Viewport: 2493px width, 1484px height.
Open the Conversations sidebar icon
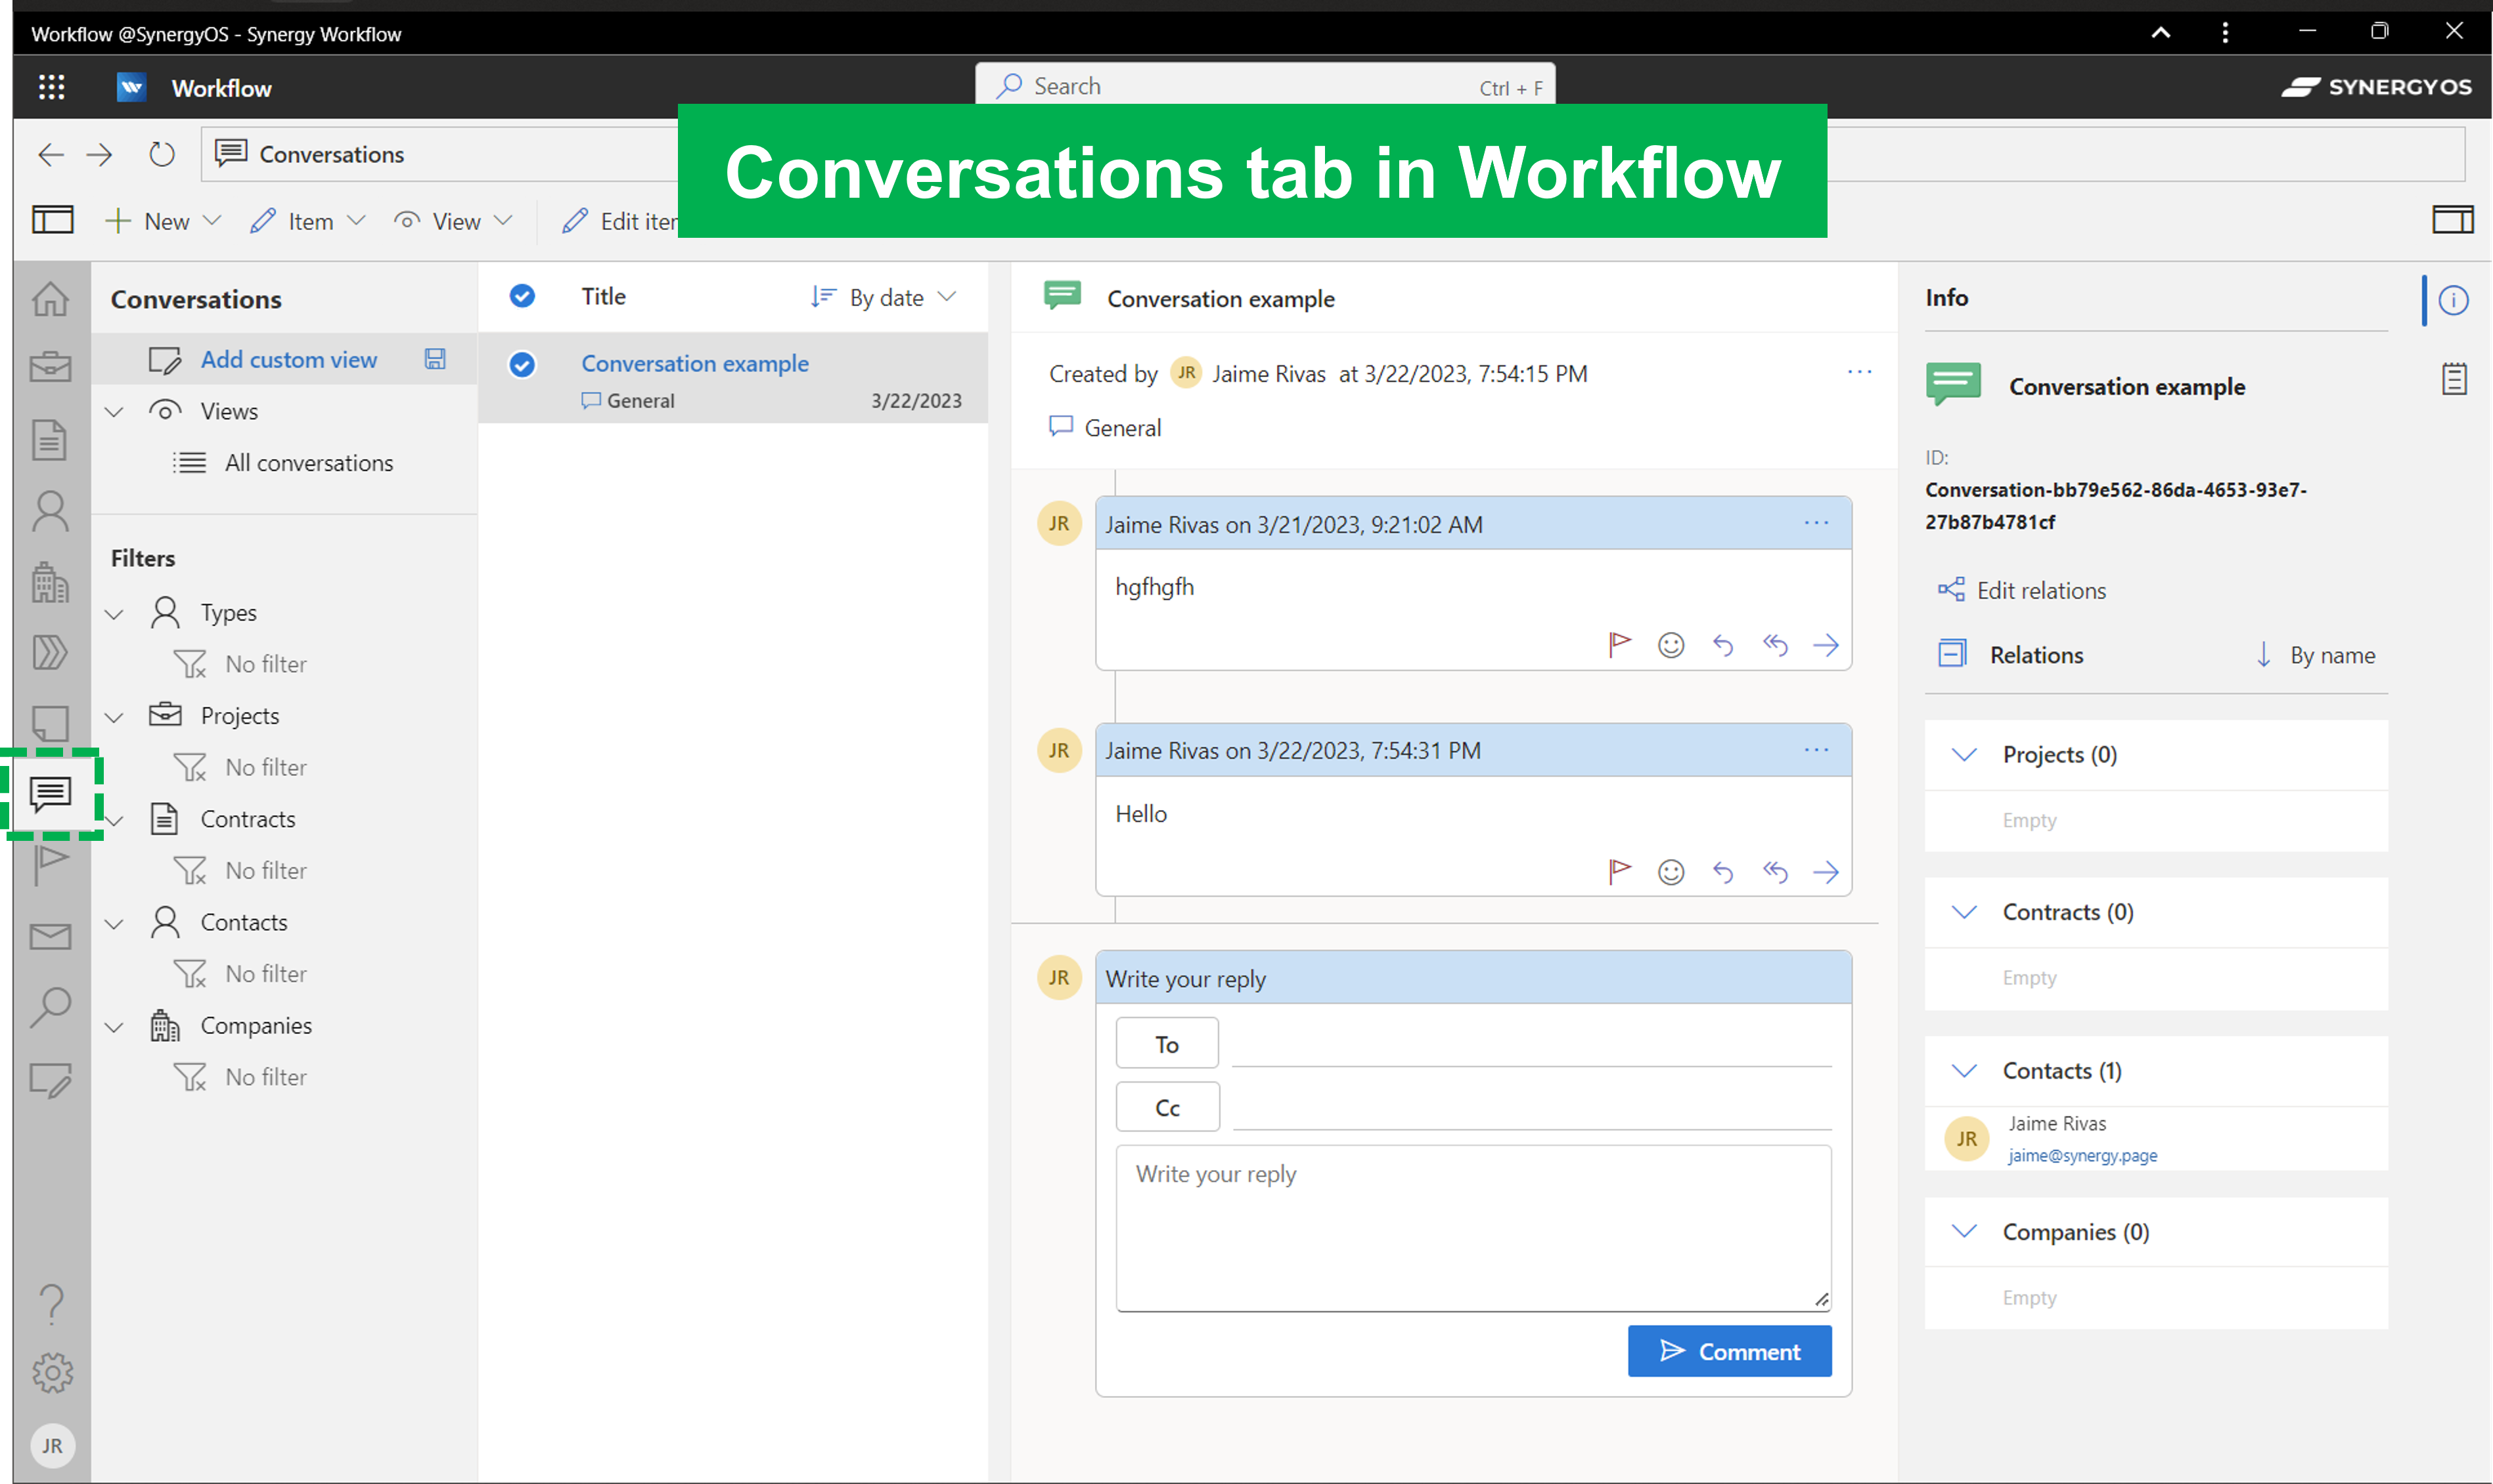click(51, 794)
